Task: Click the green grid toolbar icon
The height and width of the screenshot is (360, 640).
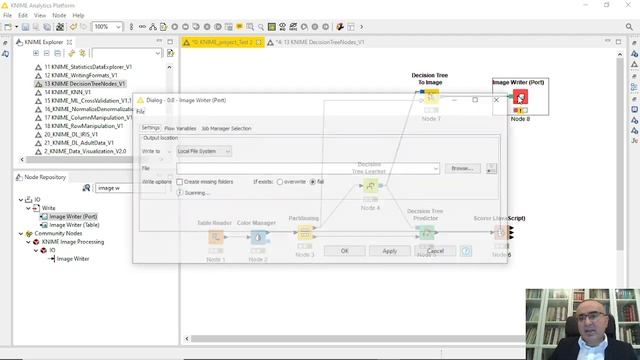Action: coord(272,27)
